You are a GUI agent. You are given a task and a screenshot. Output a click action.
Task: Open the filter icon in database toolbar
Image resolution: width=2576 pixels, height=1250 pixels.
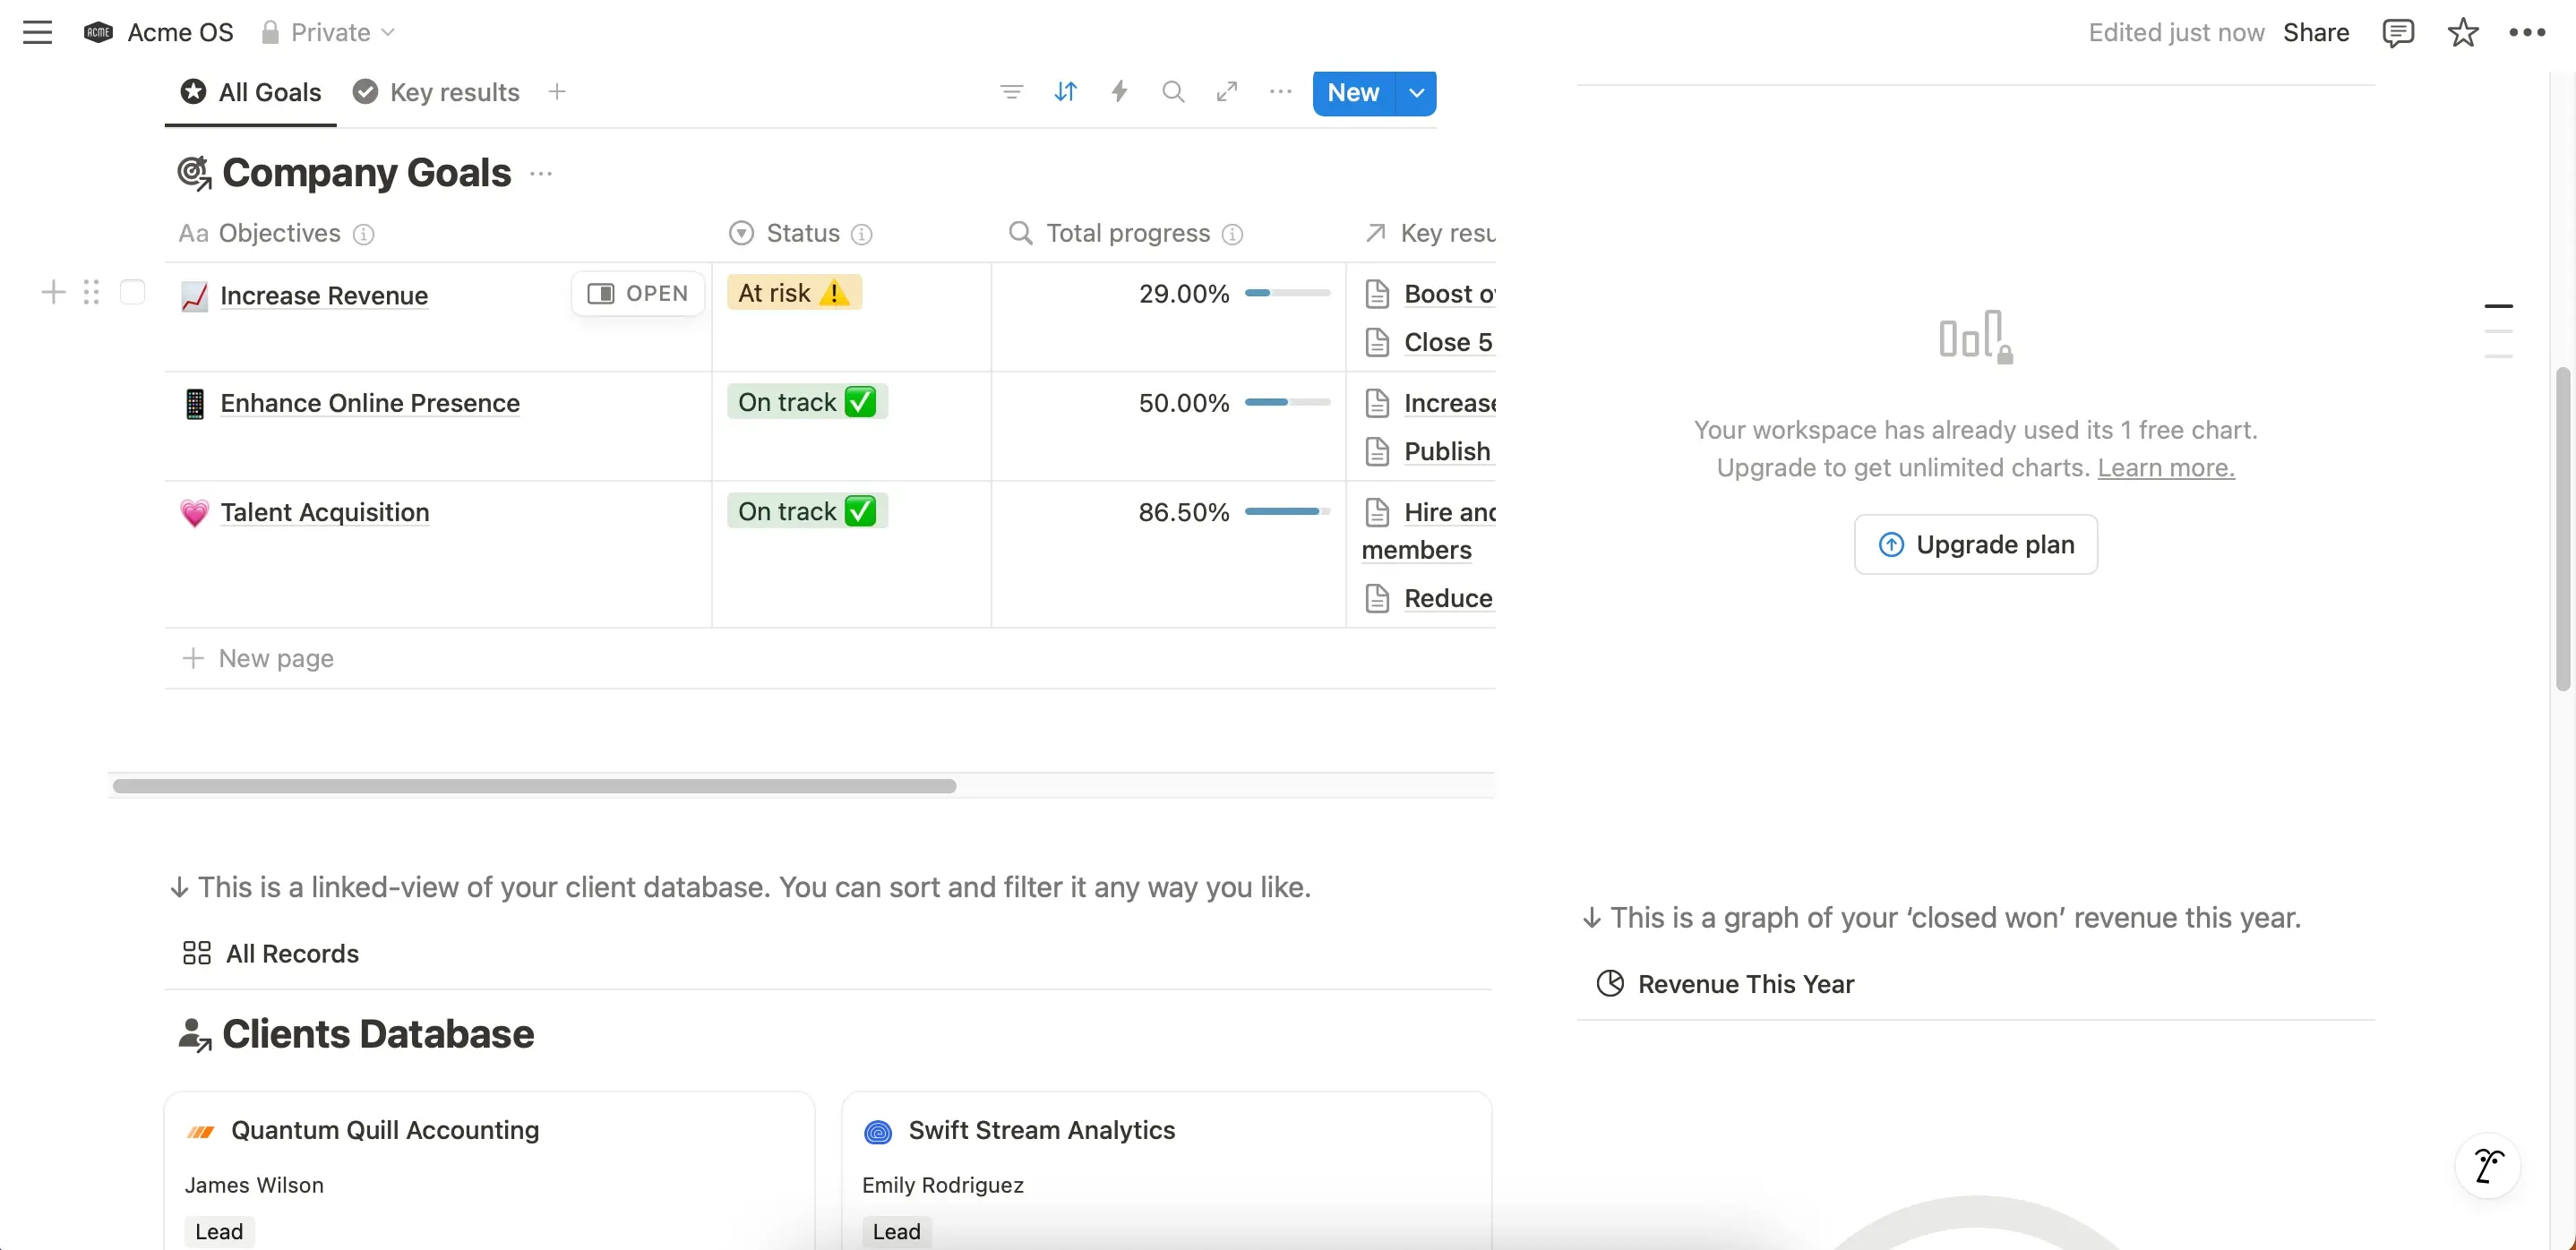pos(1011,92)
